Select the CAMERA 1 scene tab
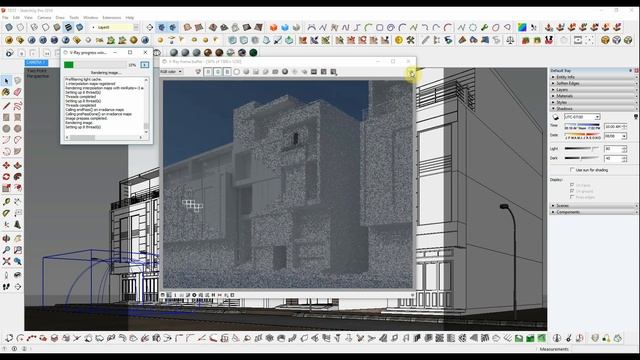The height and width of the screenshot is (360, 640). click(36, 62)
